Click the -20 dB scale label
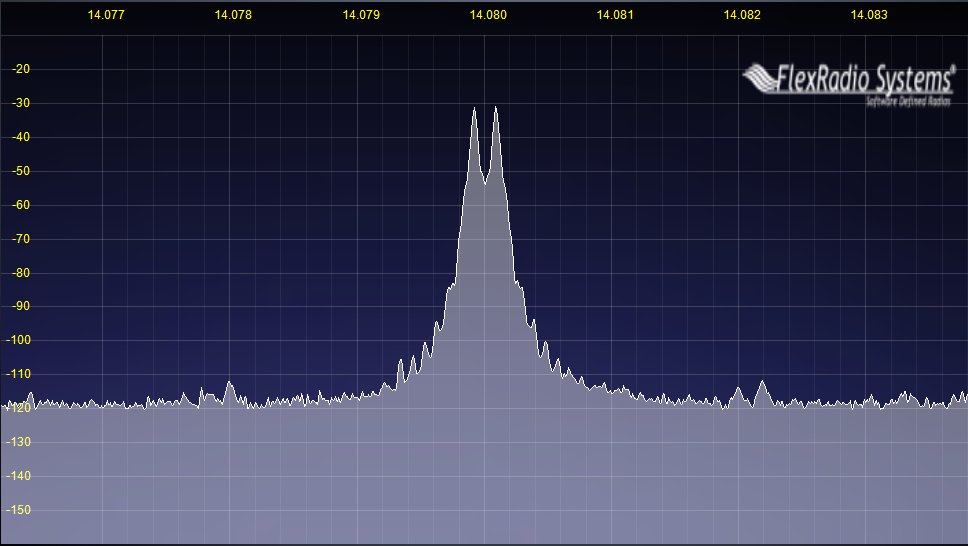Viewport: 968px width, 546px height. 21,70
